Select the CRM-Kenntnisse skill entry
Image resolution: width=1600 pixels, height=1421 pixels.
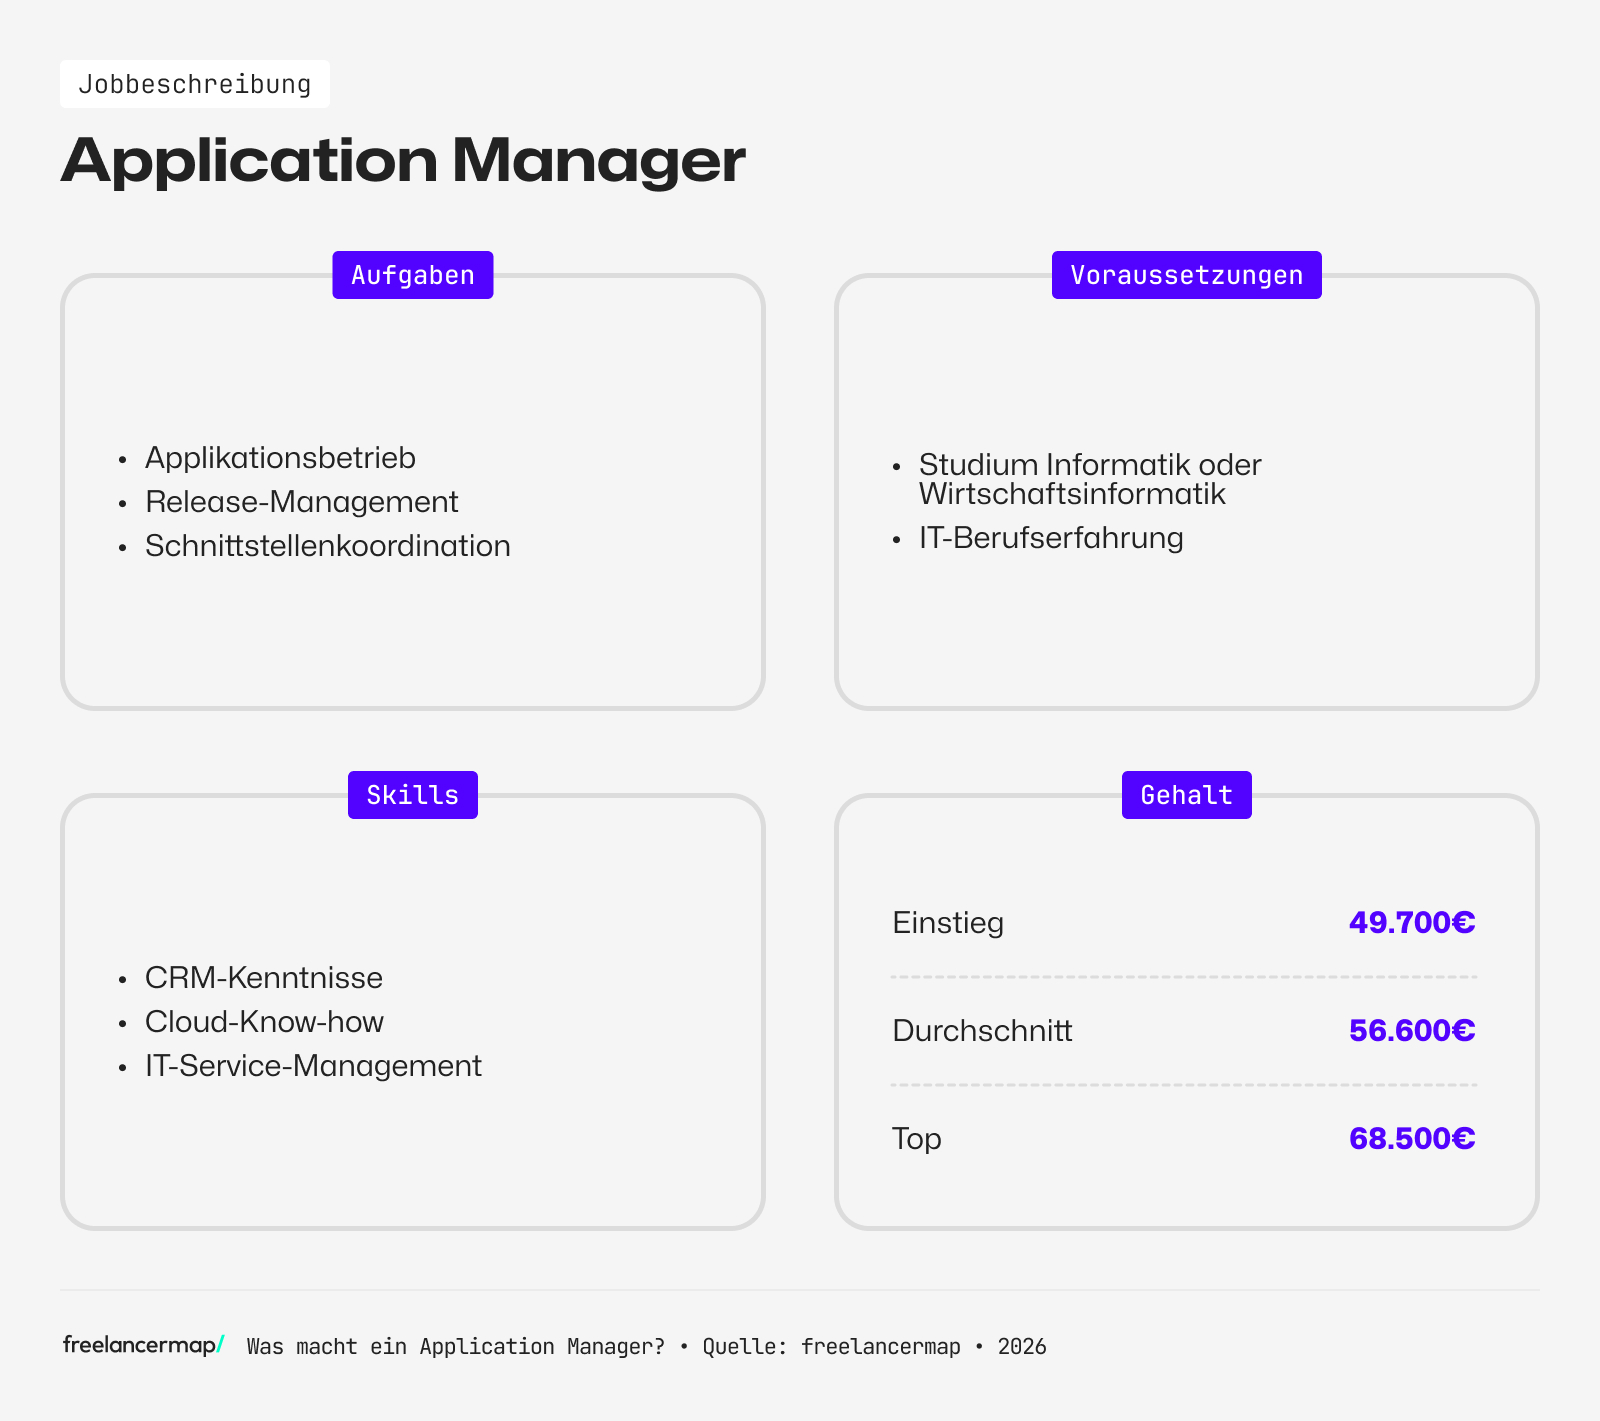point(264,978)
